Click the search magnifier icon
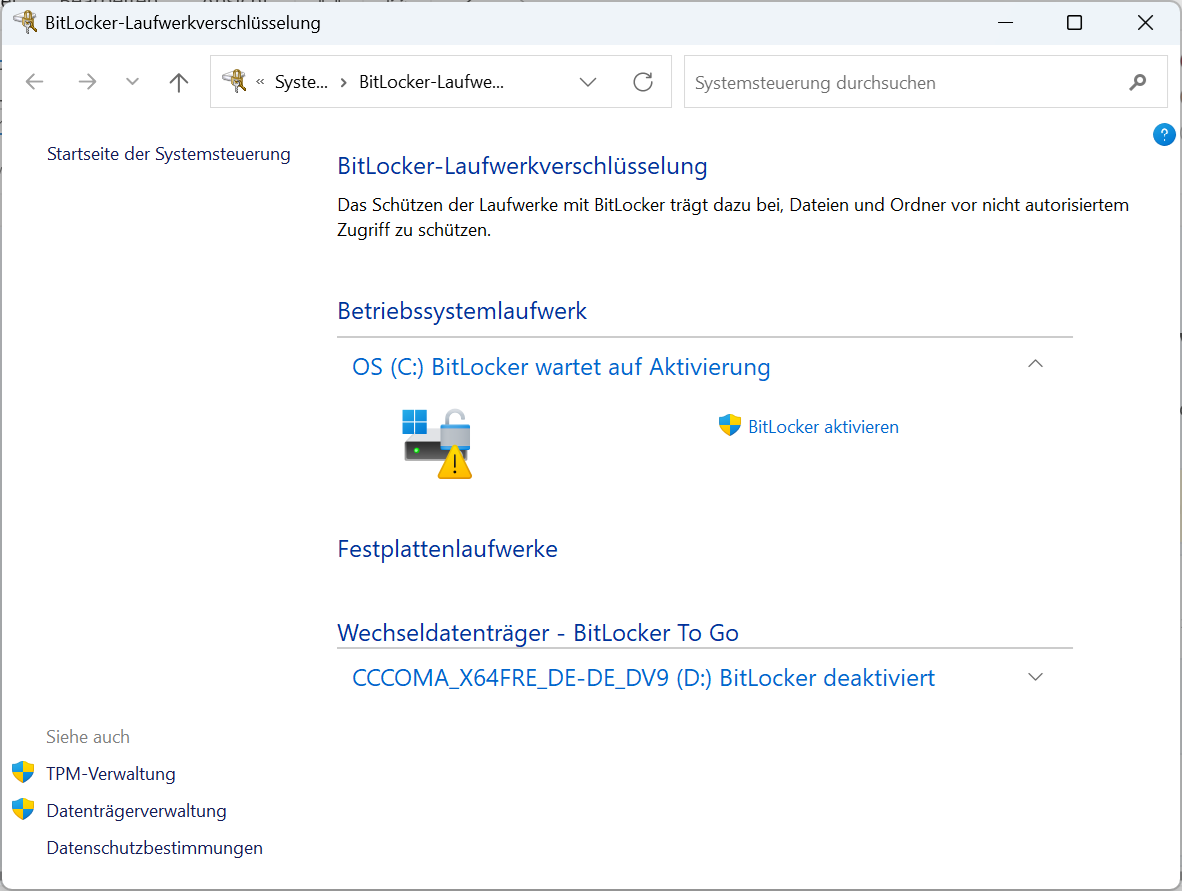1182x891 pixels. tap(1138, 82)
